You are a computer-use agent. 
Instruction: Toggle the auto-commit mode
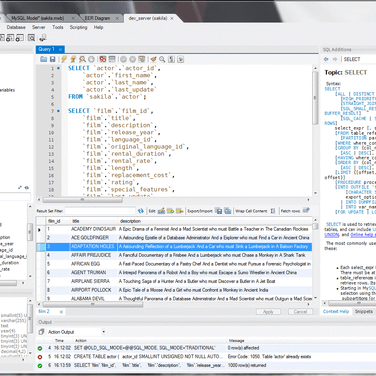(x=142, y=59)
